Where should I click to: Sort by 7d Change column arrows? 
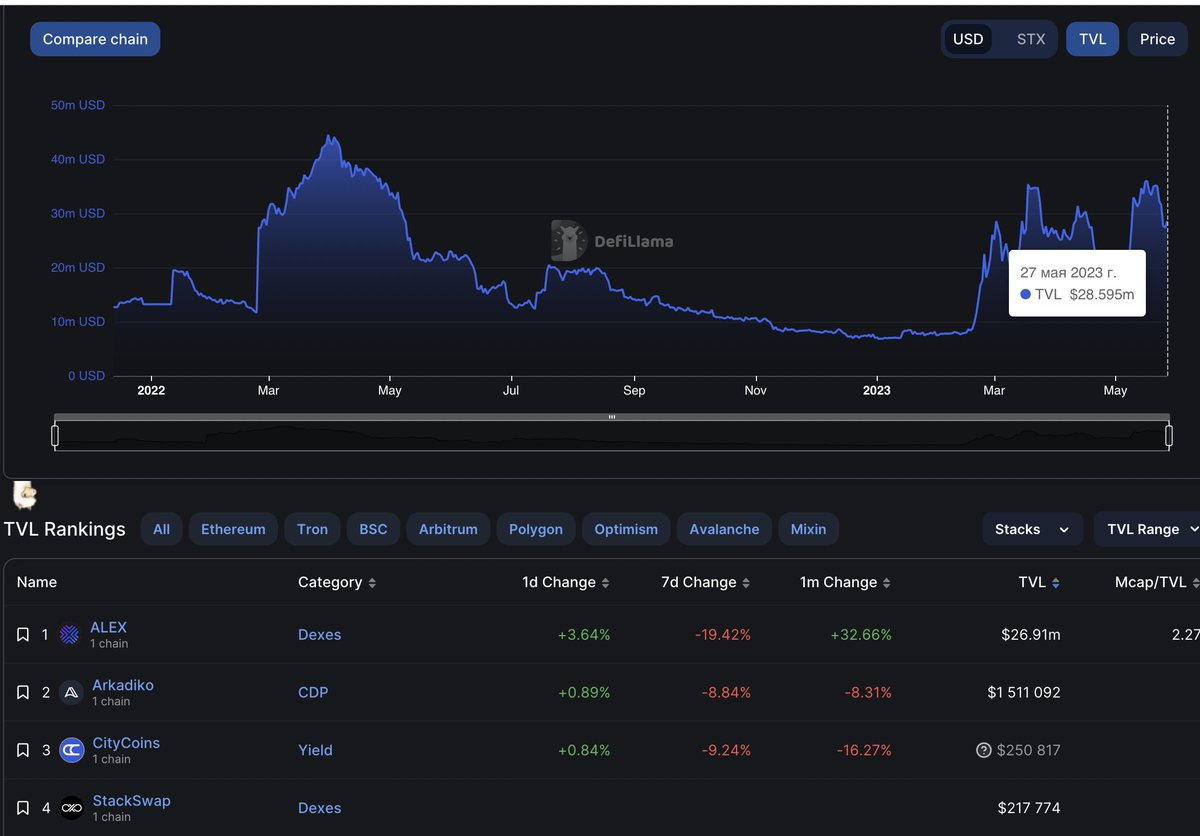coord(745,583)
